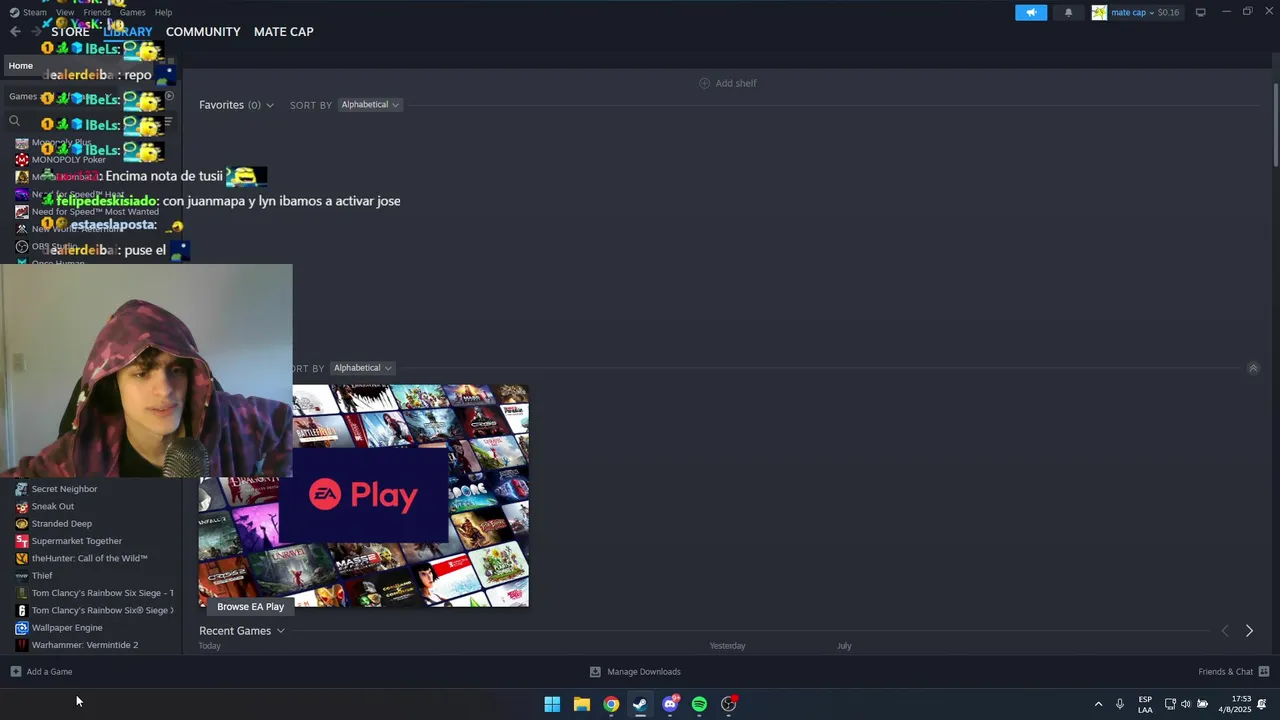Open the Help menu
The height and width of the screenshot is (720, 1280).
click(163, 12)
